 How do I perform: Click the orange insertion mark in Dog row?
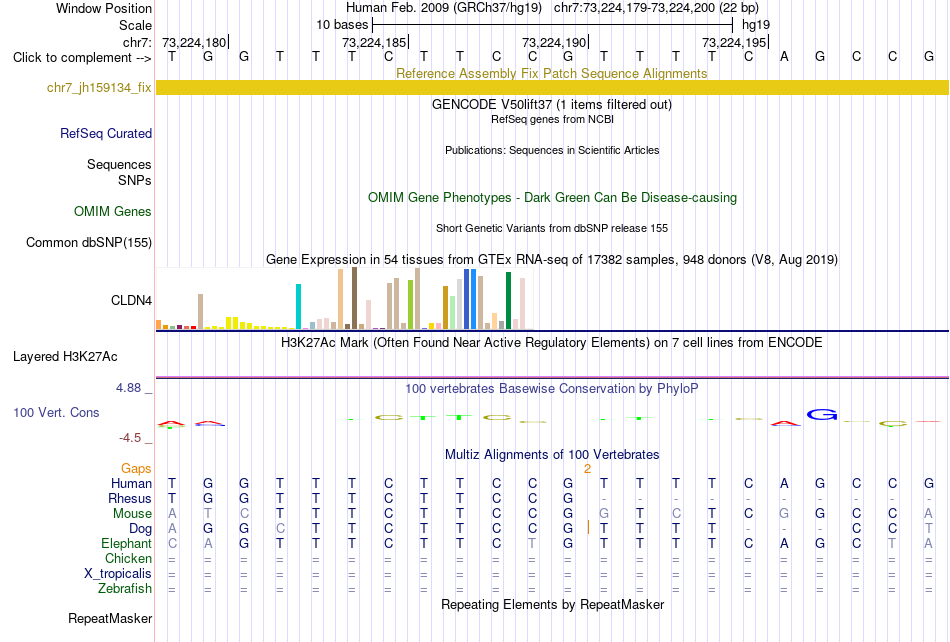(x=588, y=528)
